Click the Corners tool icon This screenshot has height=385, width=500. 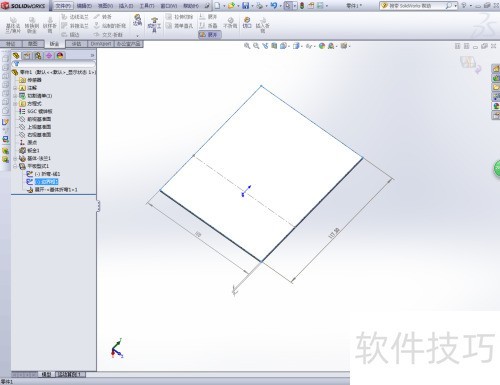click(137, 20)
